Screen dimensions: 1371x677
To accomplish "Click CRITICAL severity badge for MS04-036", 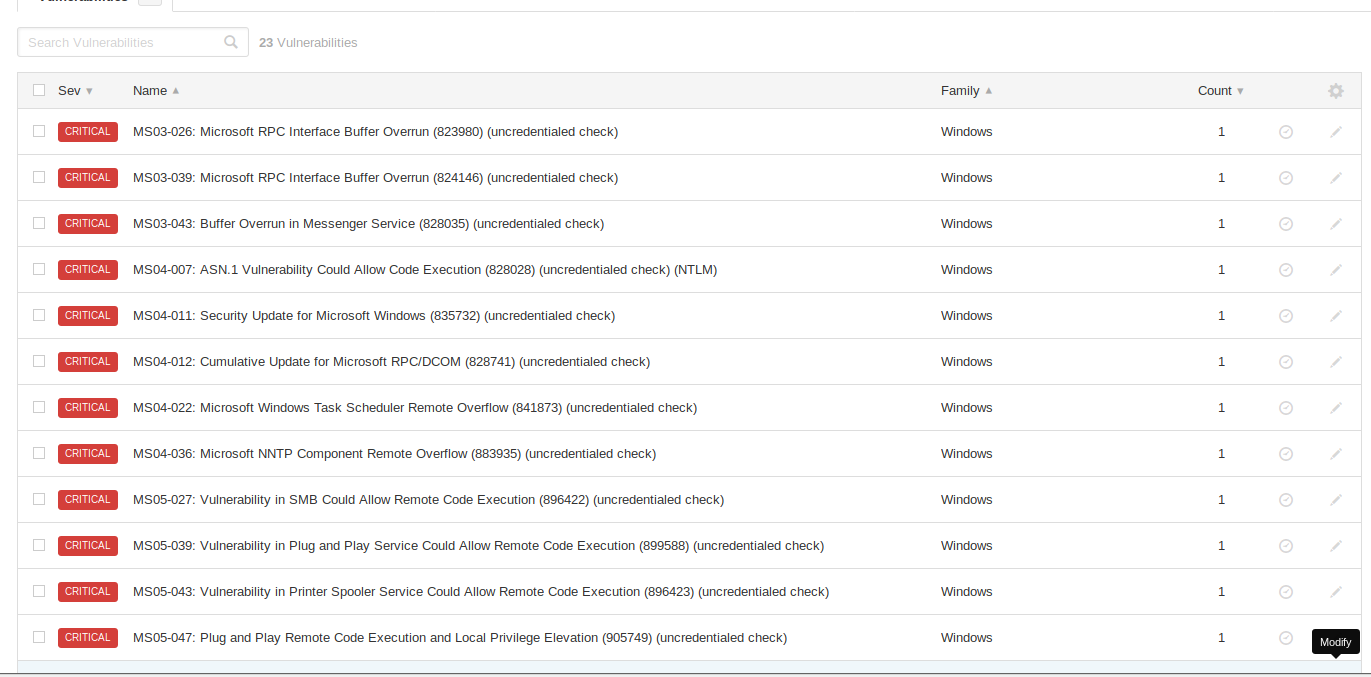I will click(88, 454).
